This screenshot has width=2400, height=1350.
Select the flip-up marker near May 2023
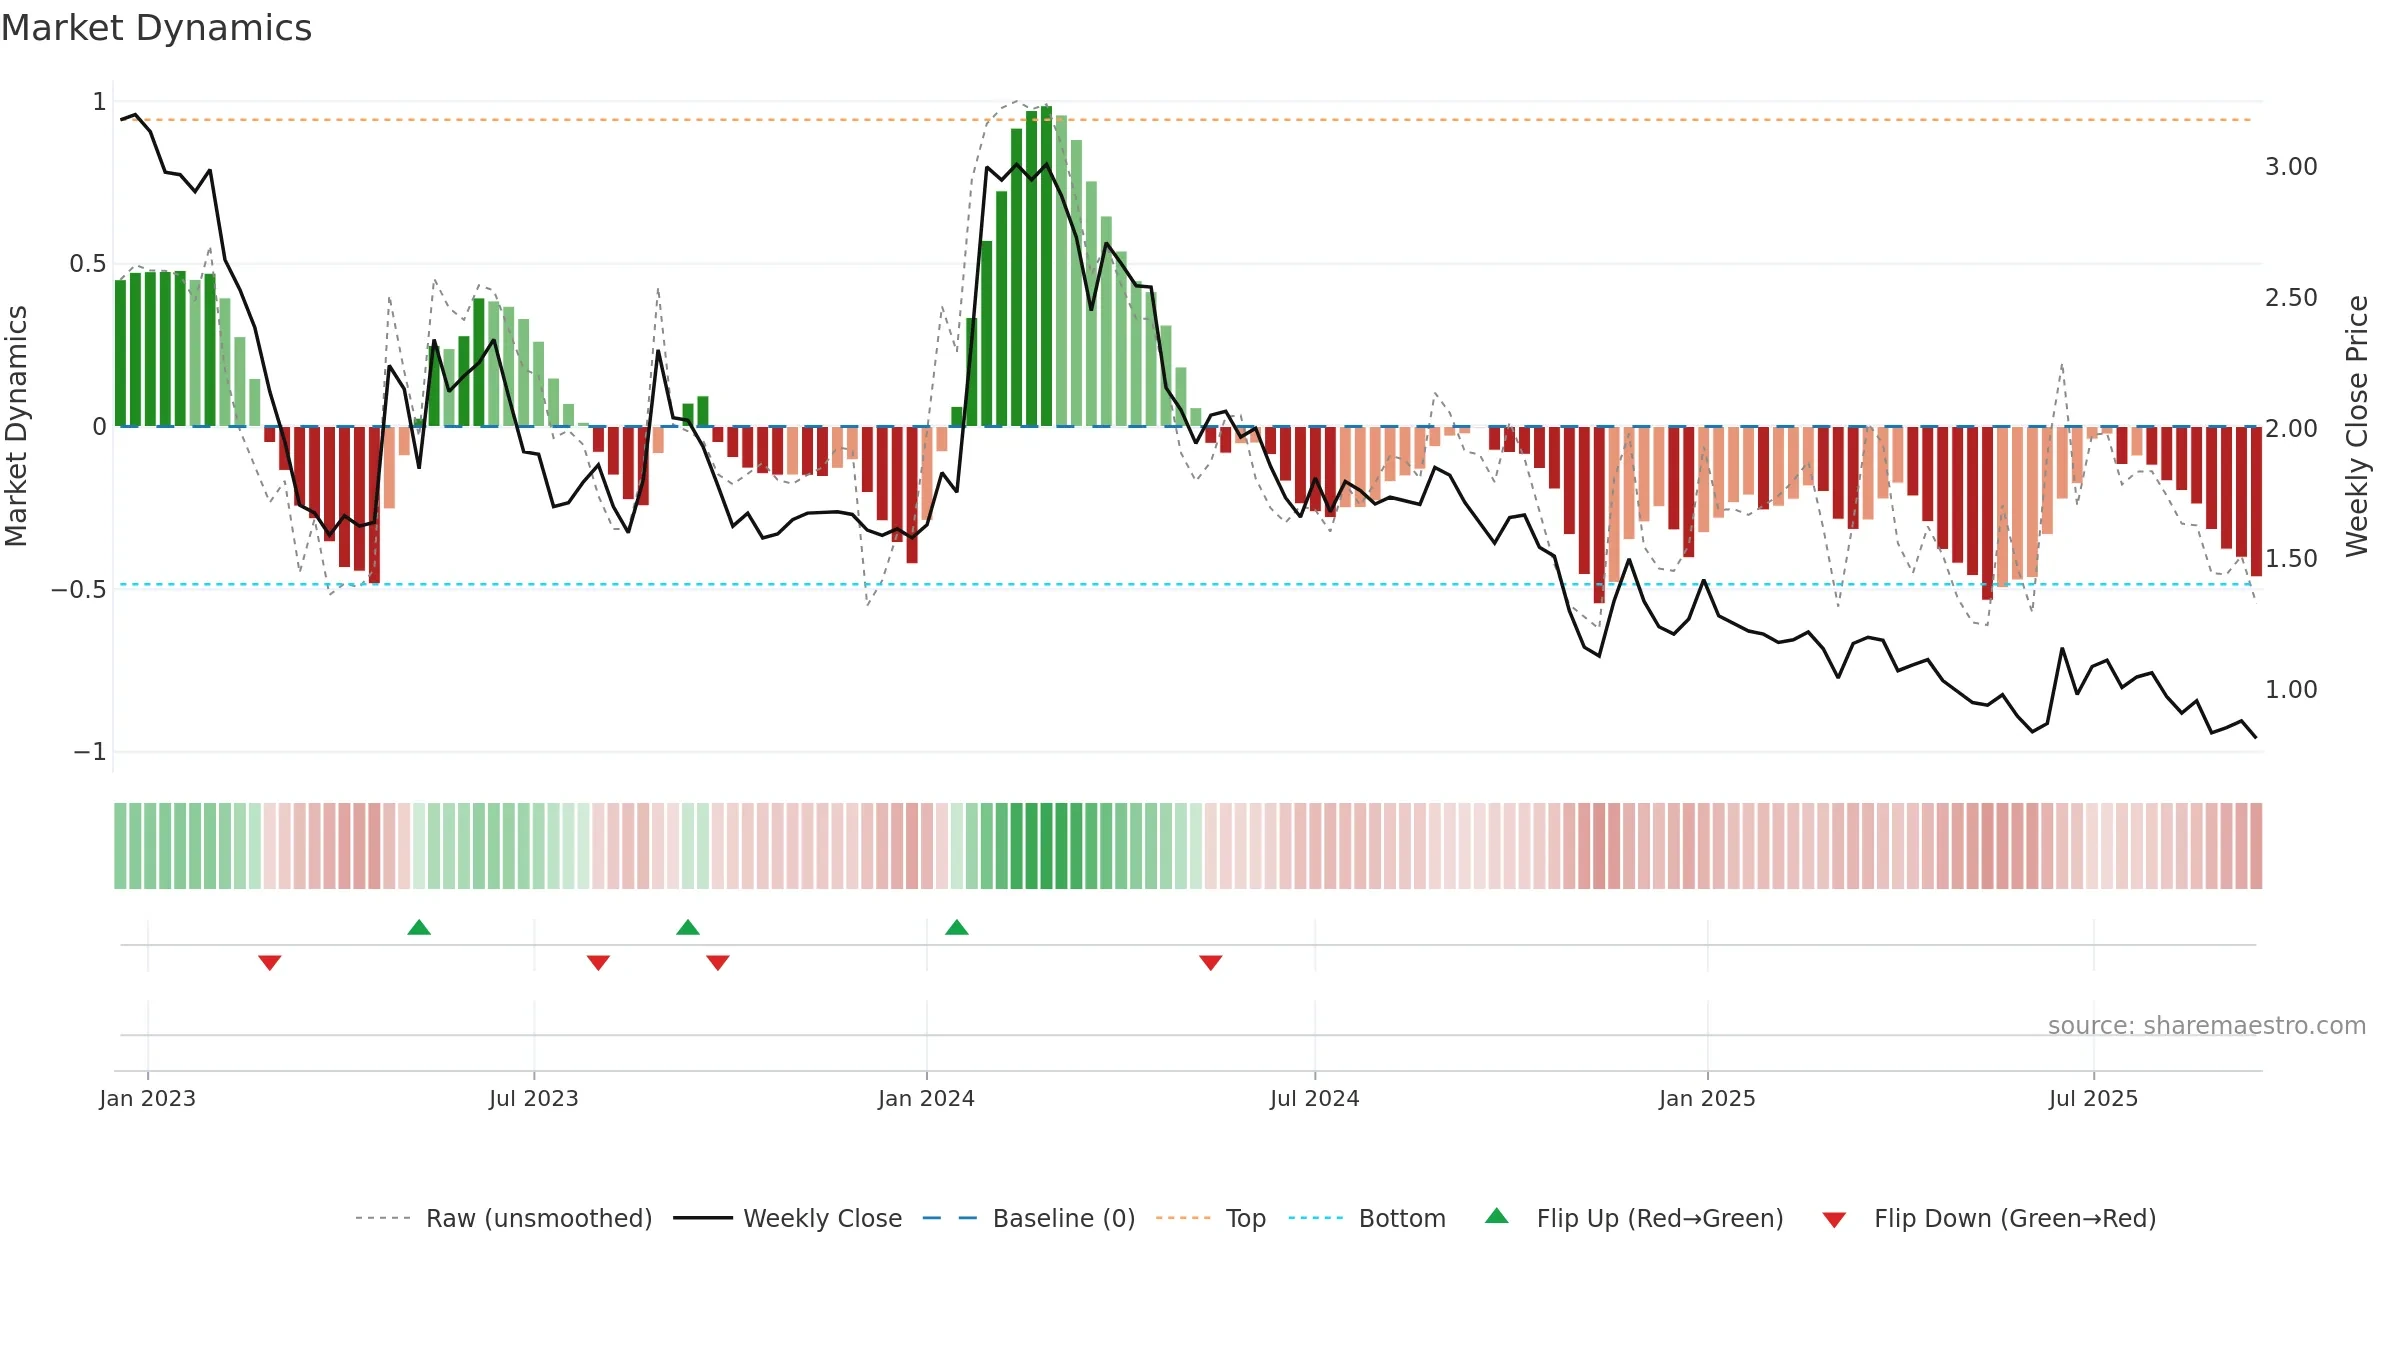(x=419, y=927)
